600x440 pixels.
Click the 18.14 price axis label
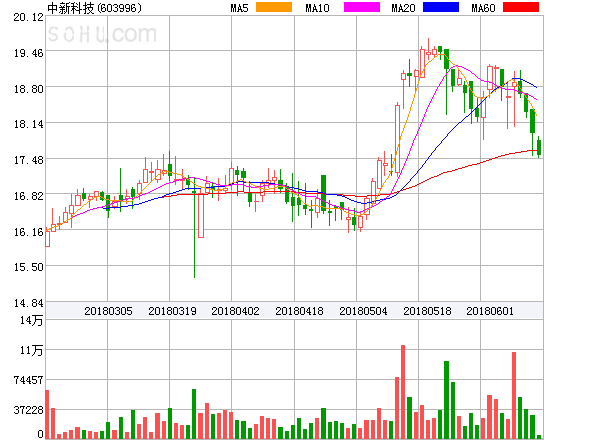(x=29, y=124)
